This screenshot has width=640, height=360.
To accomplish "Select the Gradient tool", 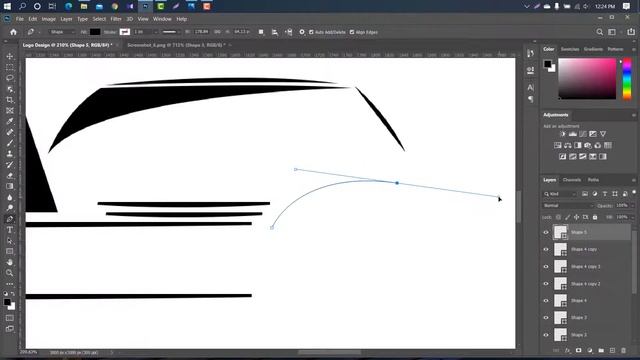I will tap(10, 187).
